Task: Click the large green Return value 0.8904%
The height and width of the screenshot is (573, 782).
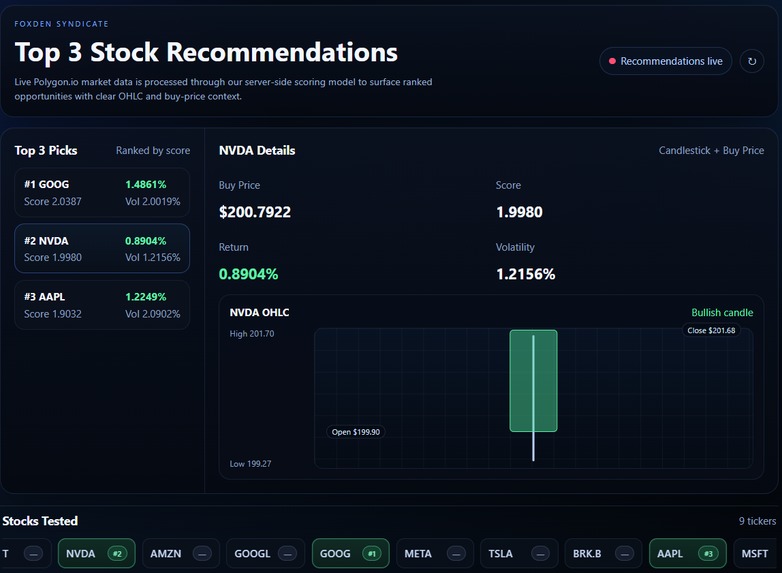Action: click(x=248, y=274)
